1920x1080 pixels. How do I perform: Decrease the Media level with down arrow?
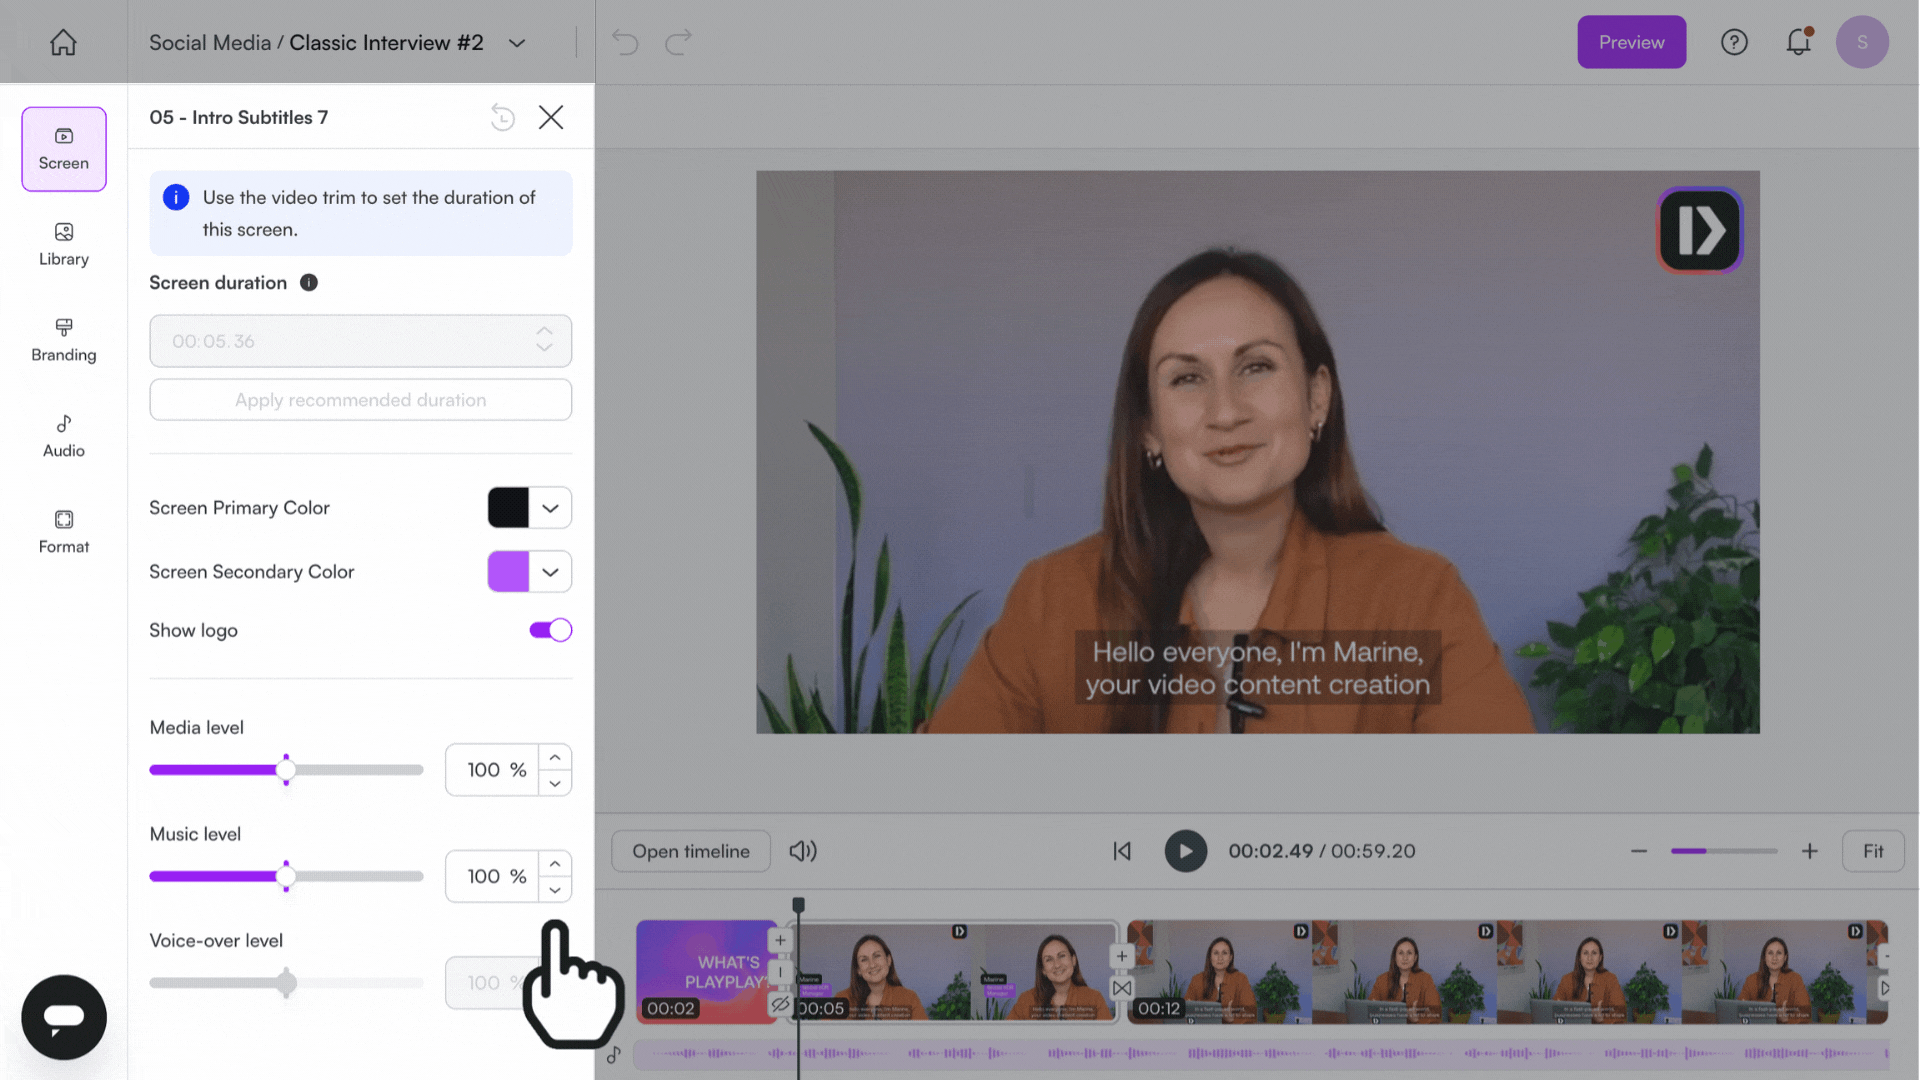(555, 783)
